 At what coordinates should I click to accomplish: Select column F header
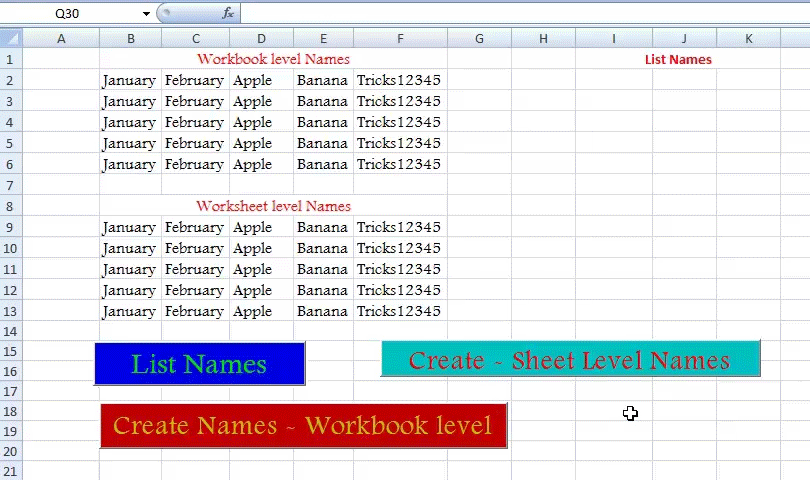coord(400,38)
